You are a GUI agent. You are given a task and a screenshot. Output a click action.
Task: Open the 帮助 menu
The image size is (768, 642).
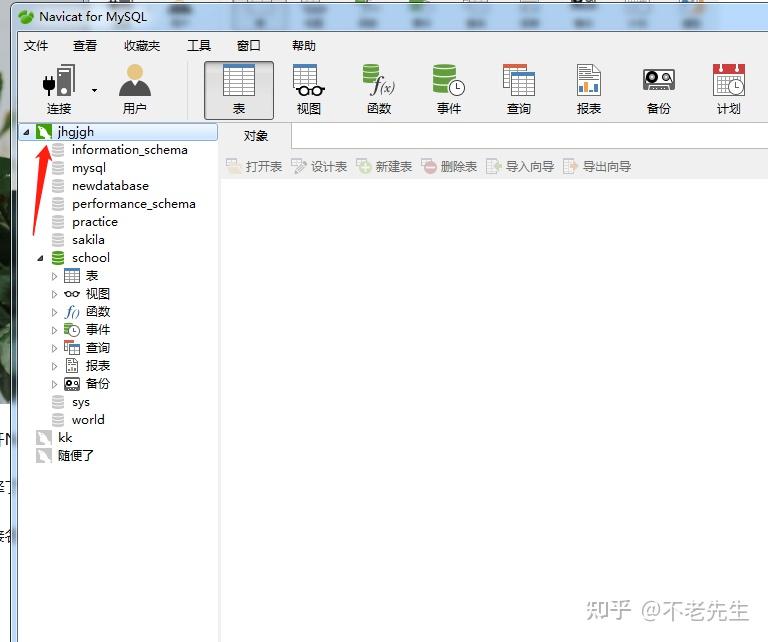click(304, 46)
